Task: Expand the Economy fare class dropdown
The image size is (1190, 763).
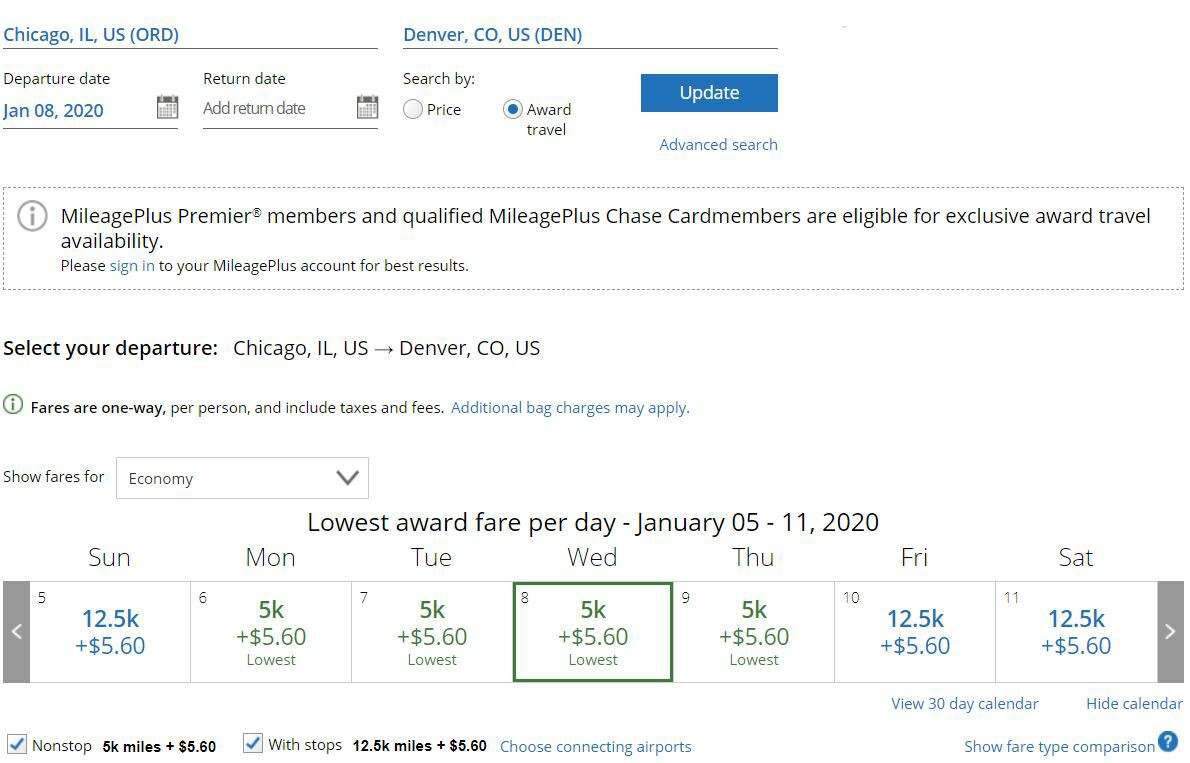Action: point(242,478)
